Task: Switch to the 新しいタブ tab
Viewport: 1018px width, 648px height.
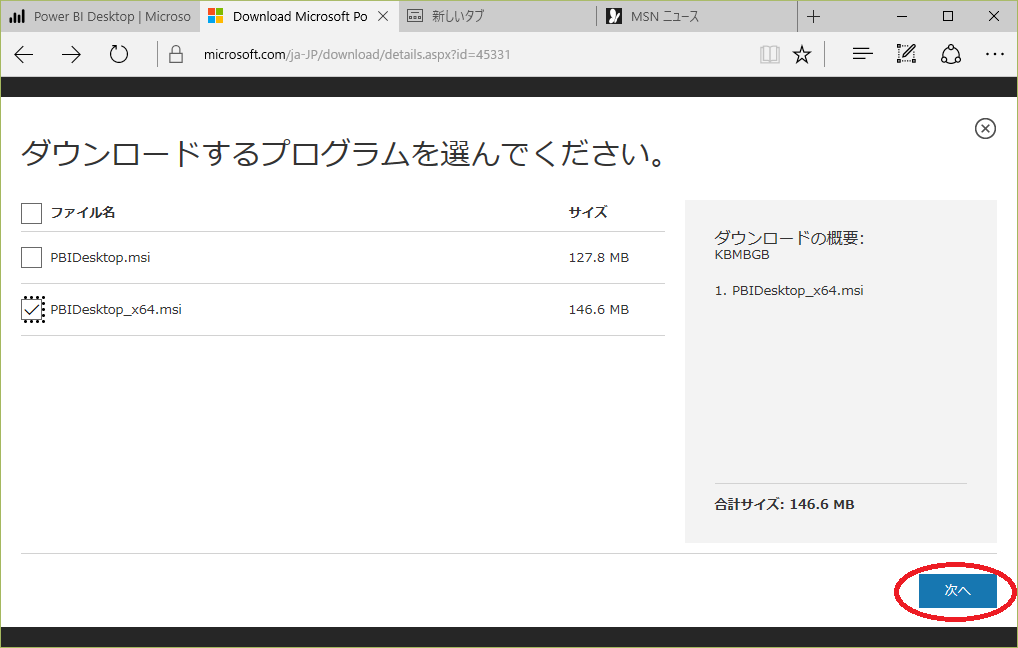Action: coord(497,16)
